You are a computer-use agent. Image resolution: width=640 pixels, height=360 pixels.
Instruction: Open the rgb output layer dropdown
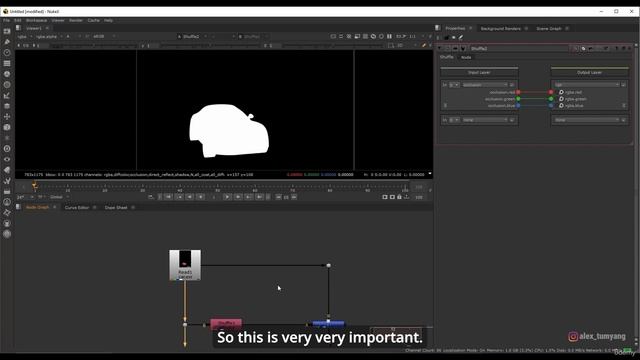(x=587, y=85)
